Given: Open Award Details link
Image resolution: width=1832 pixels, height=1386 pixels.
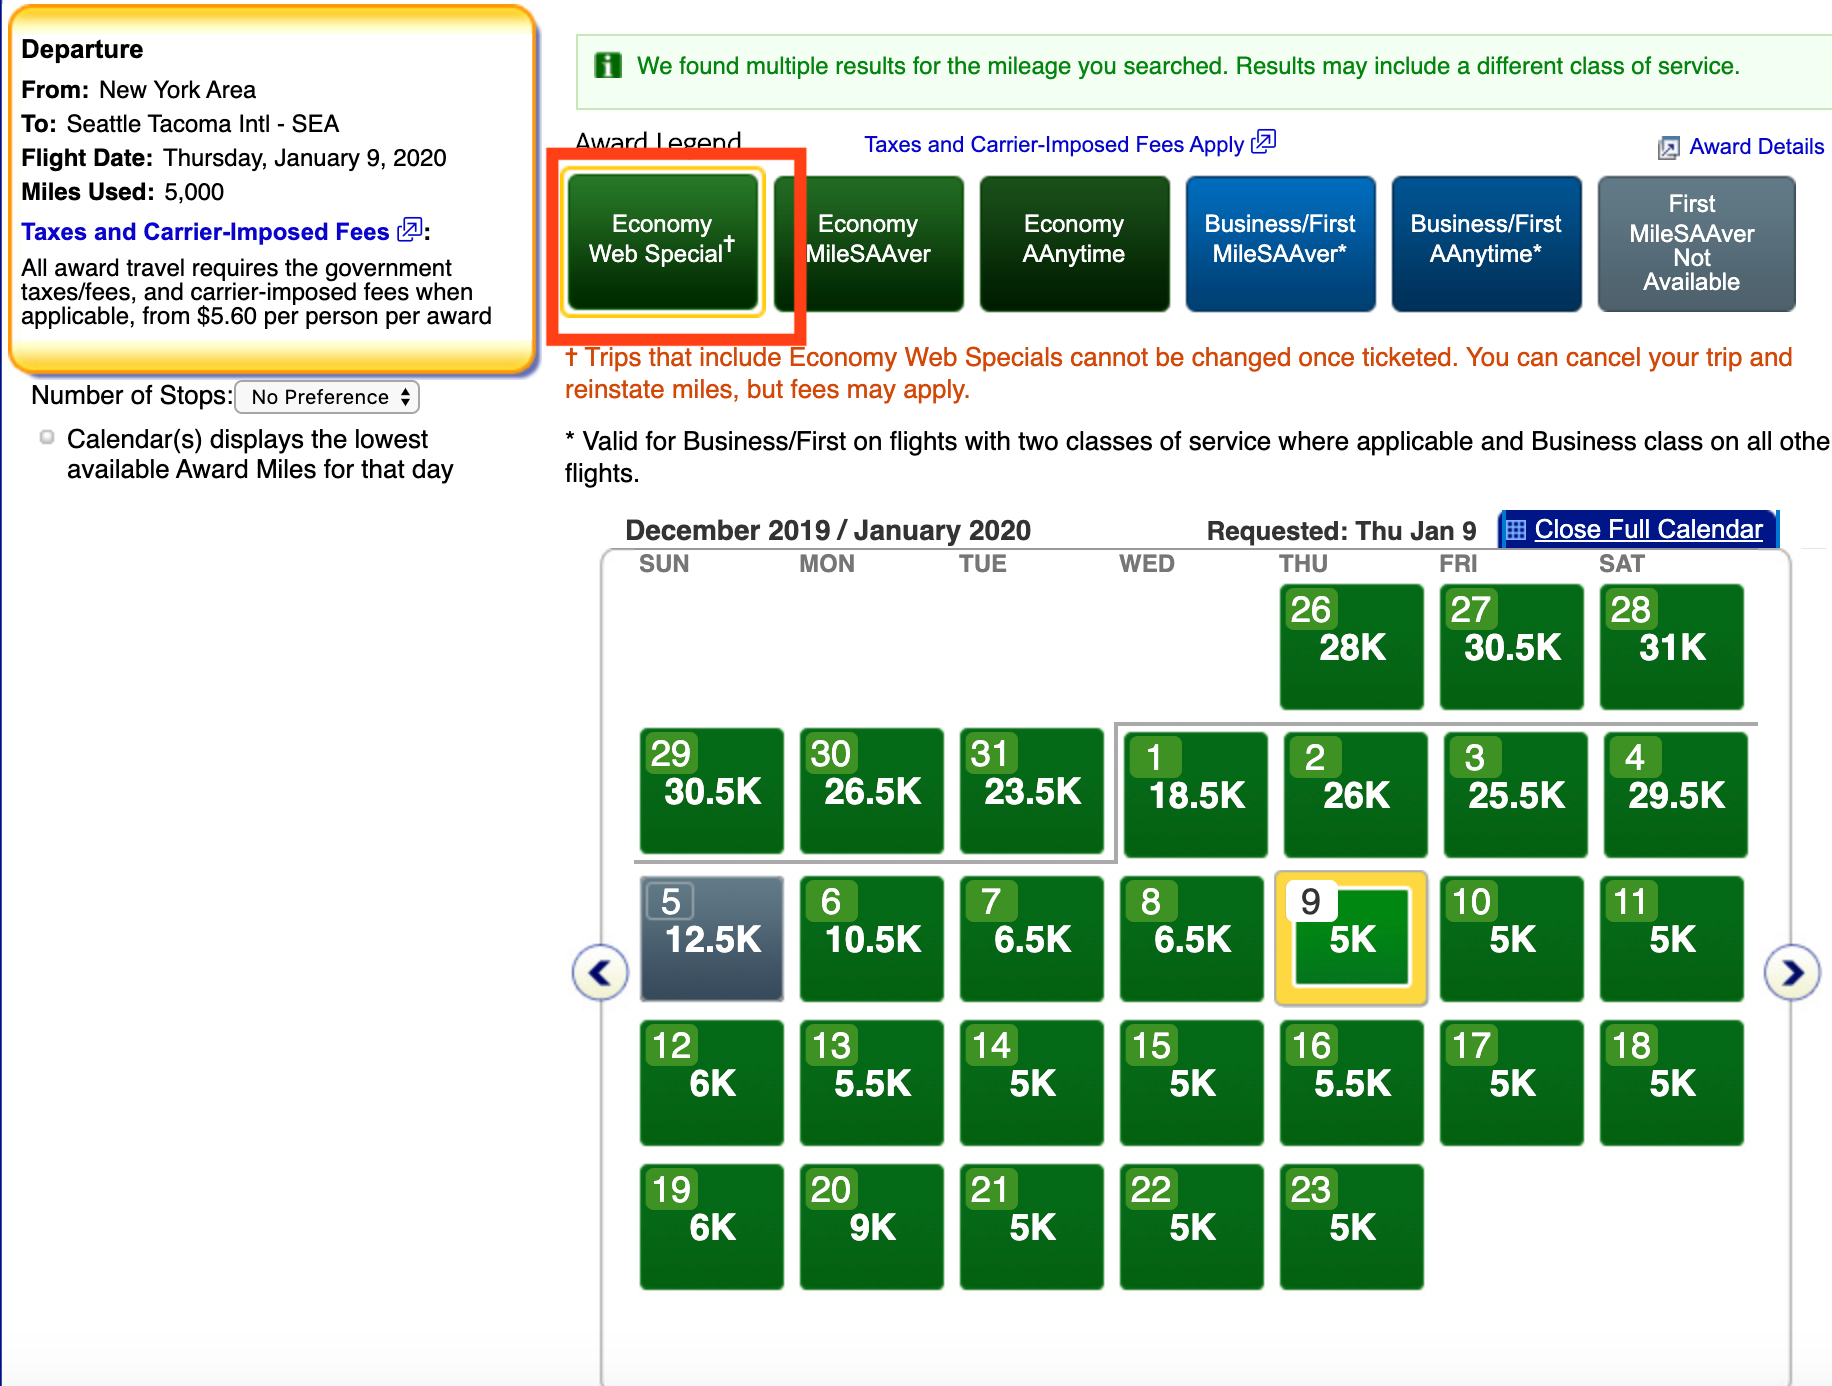Looking at the screenshot, I should pyautogui.click(x=1756, y=147).
